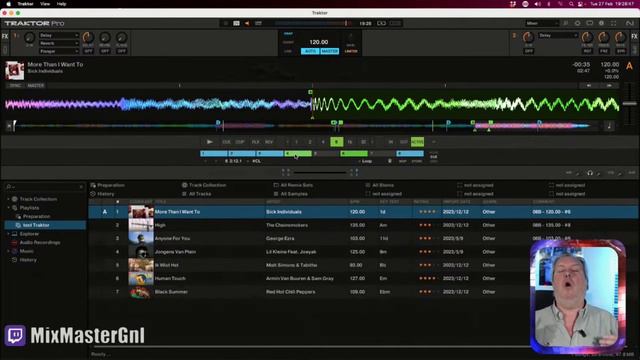Viewport: 640px width, 360px height.
Task: Turn on Reverb effect OFF button
Action: click(x=105, y=51)
